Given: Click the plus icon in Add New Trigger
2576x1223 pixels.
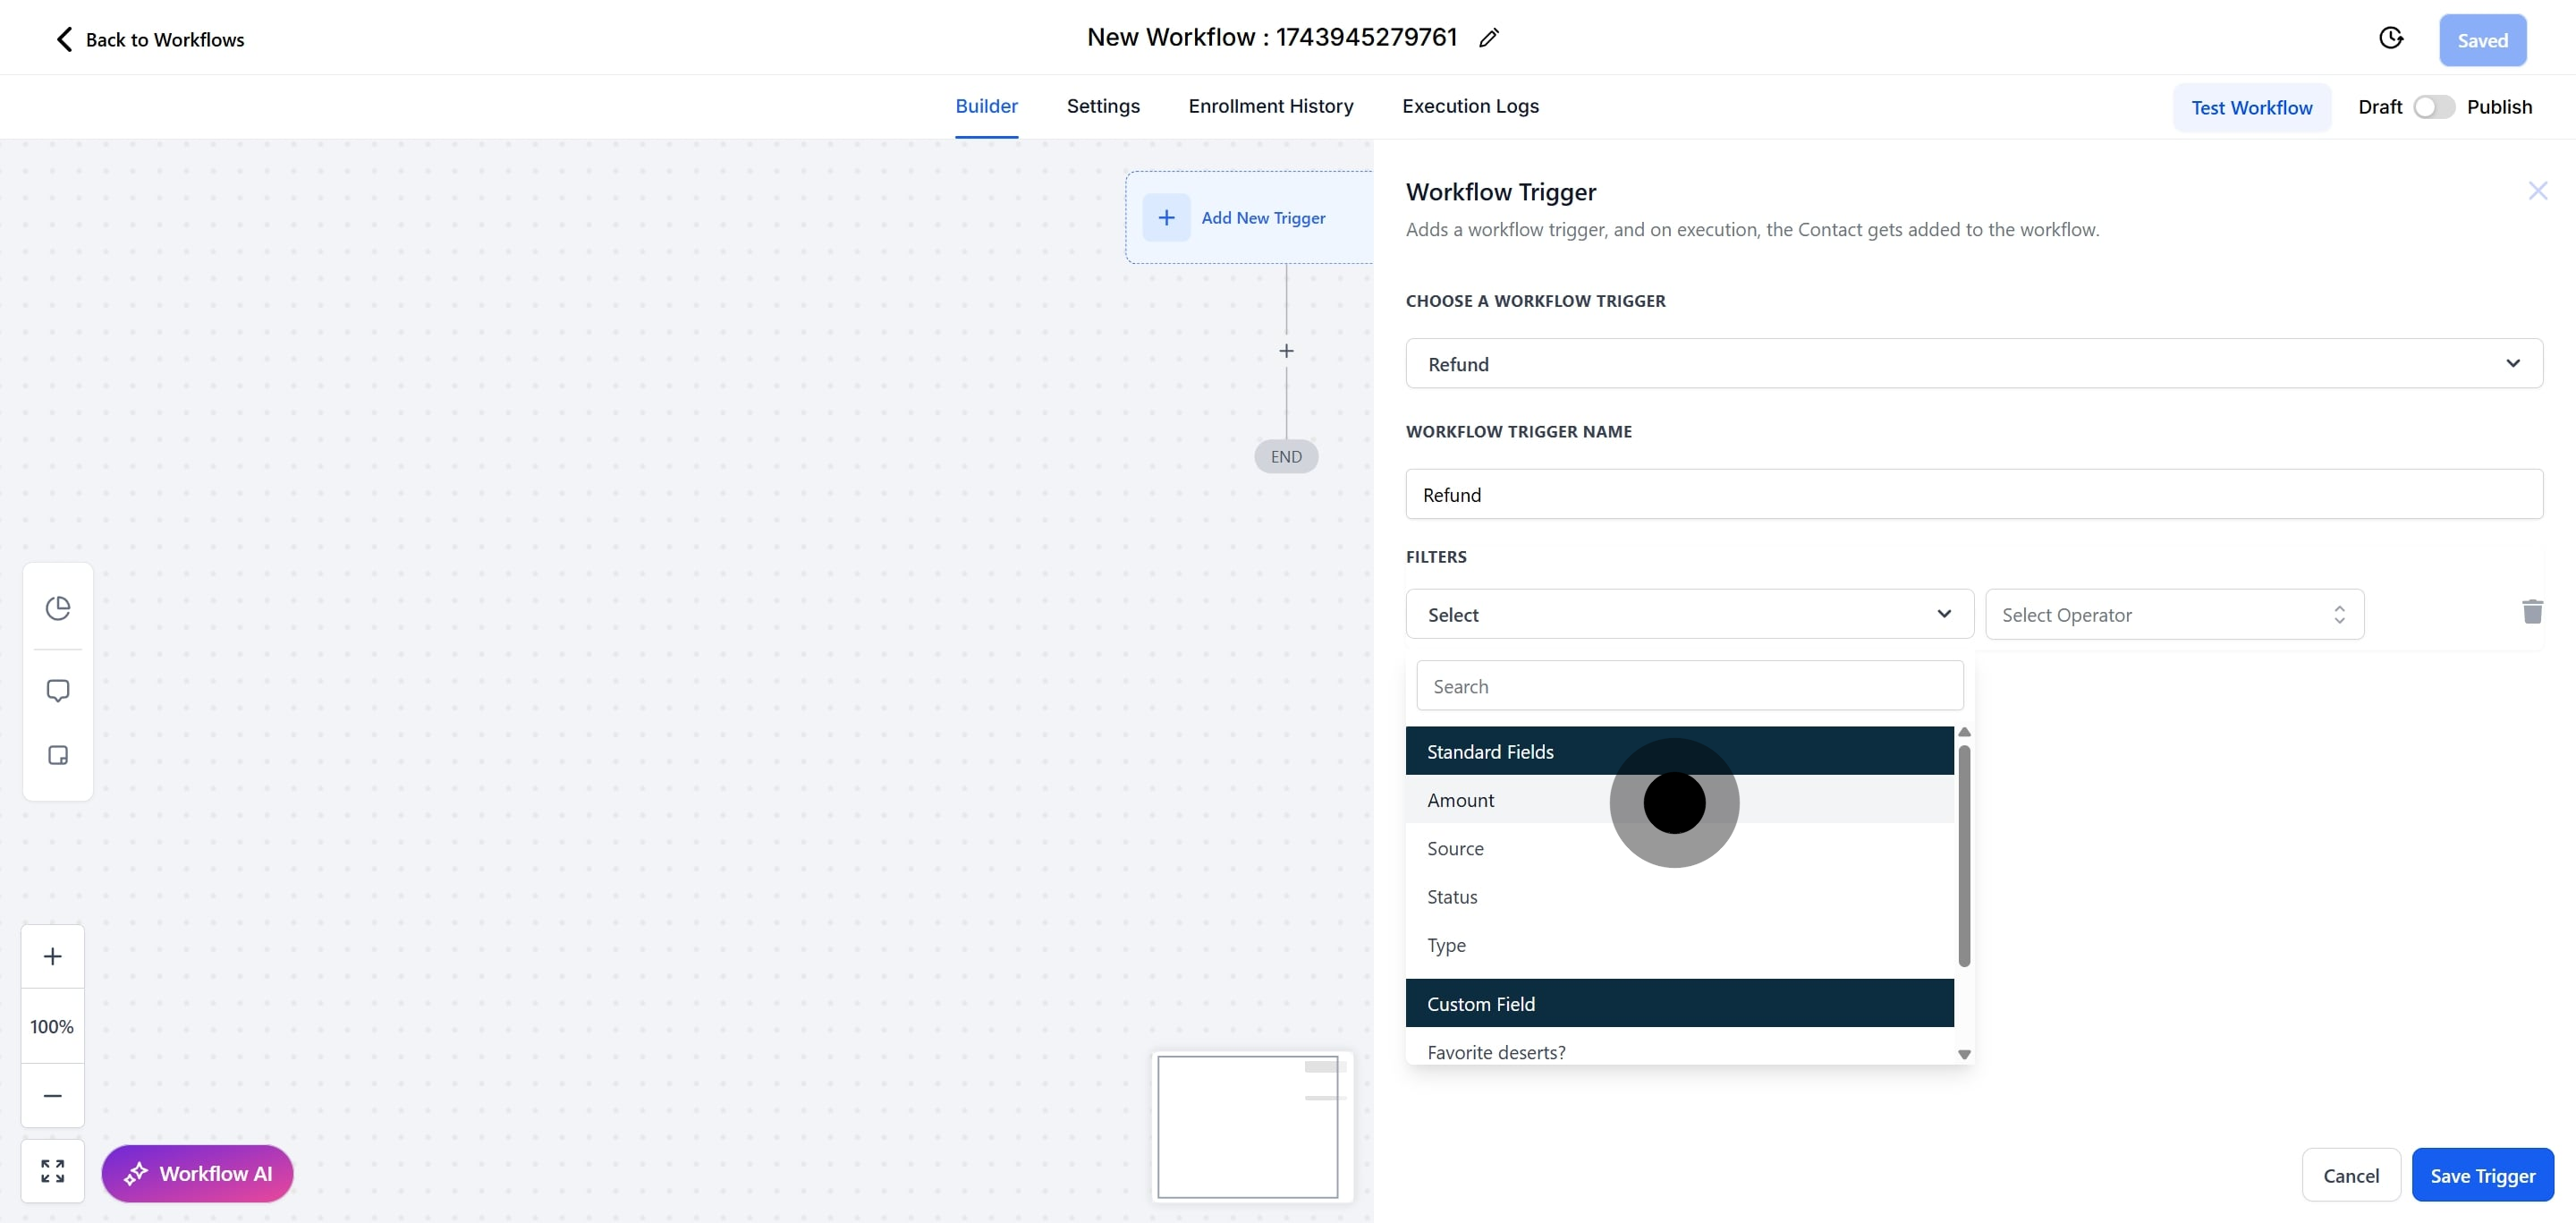Looking at the screenshot, I should click(1166, 217).
